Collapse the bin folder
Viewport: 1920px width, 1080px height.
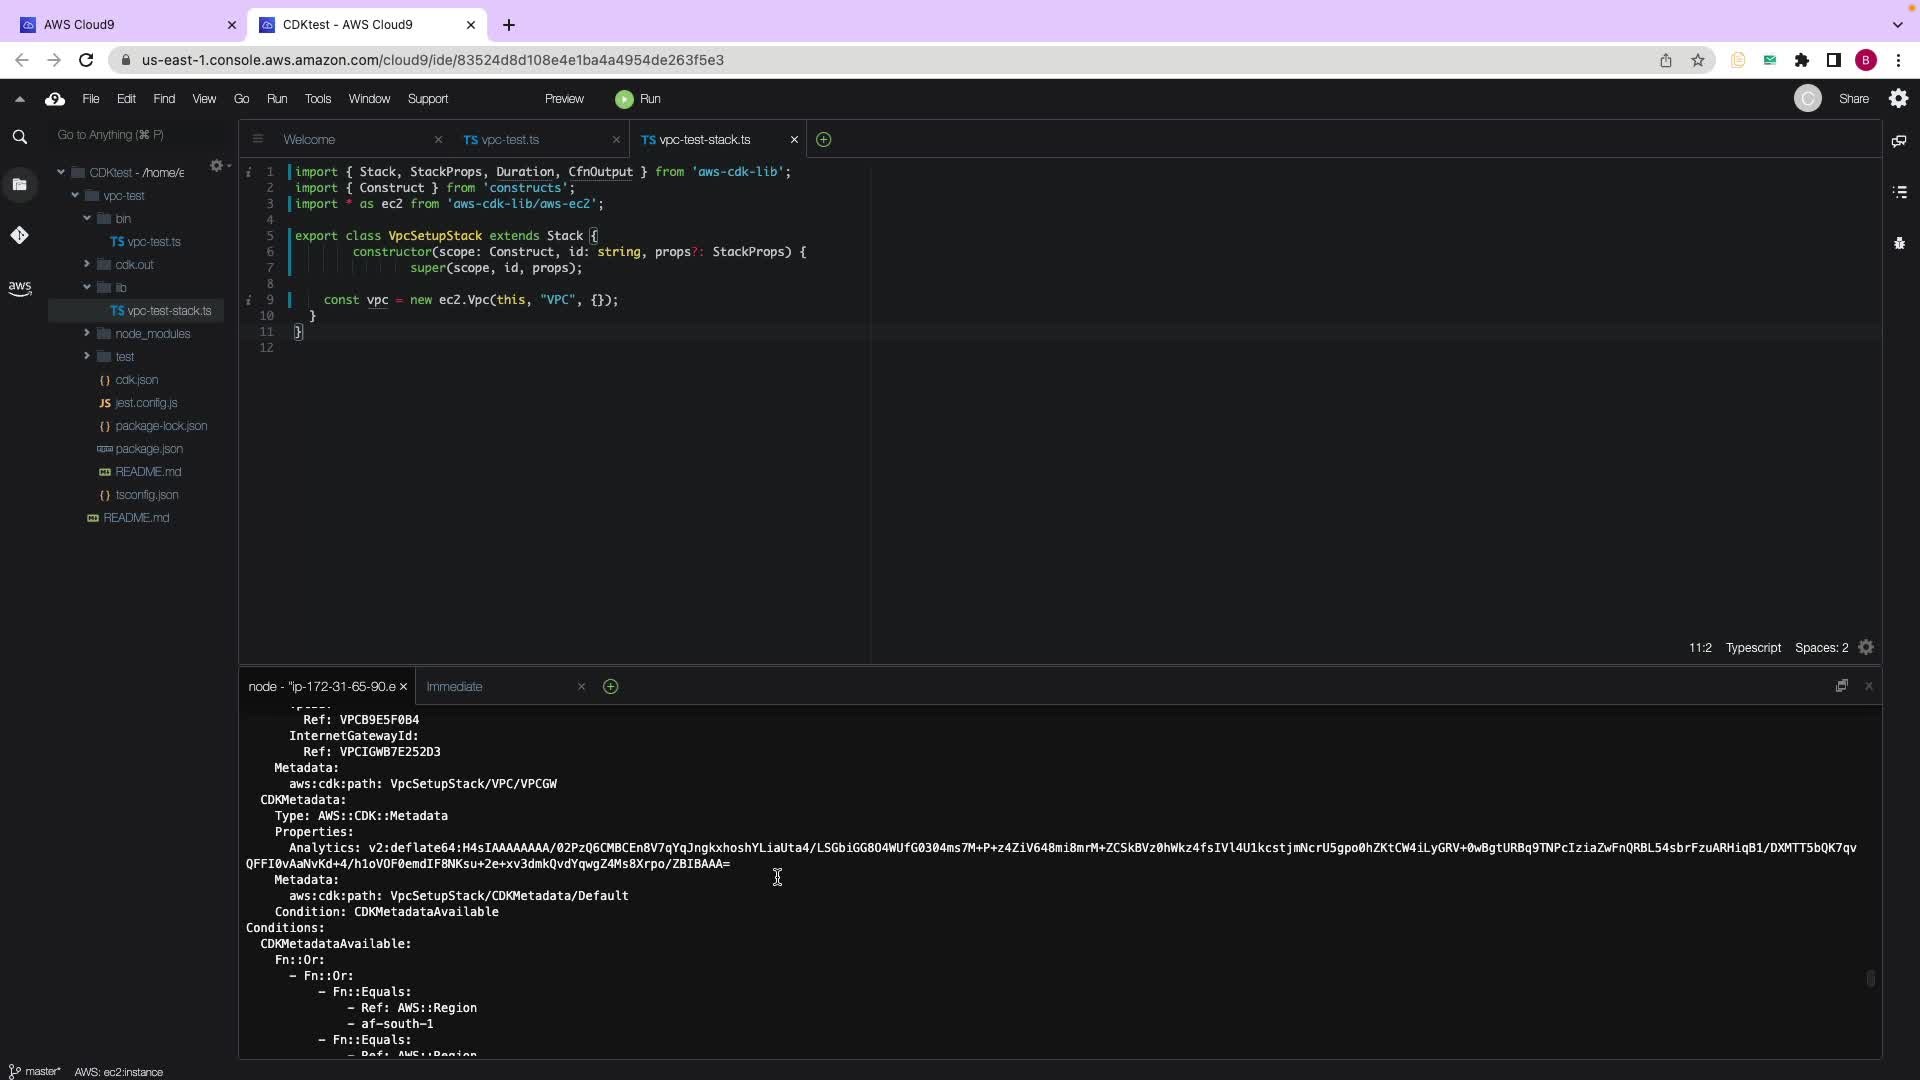point(87,218)
